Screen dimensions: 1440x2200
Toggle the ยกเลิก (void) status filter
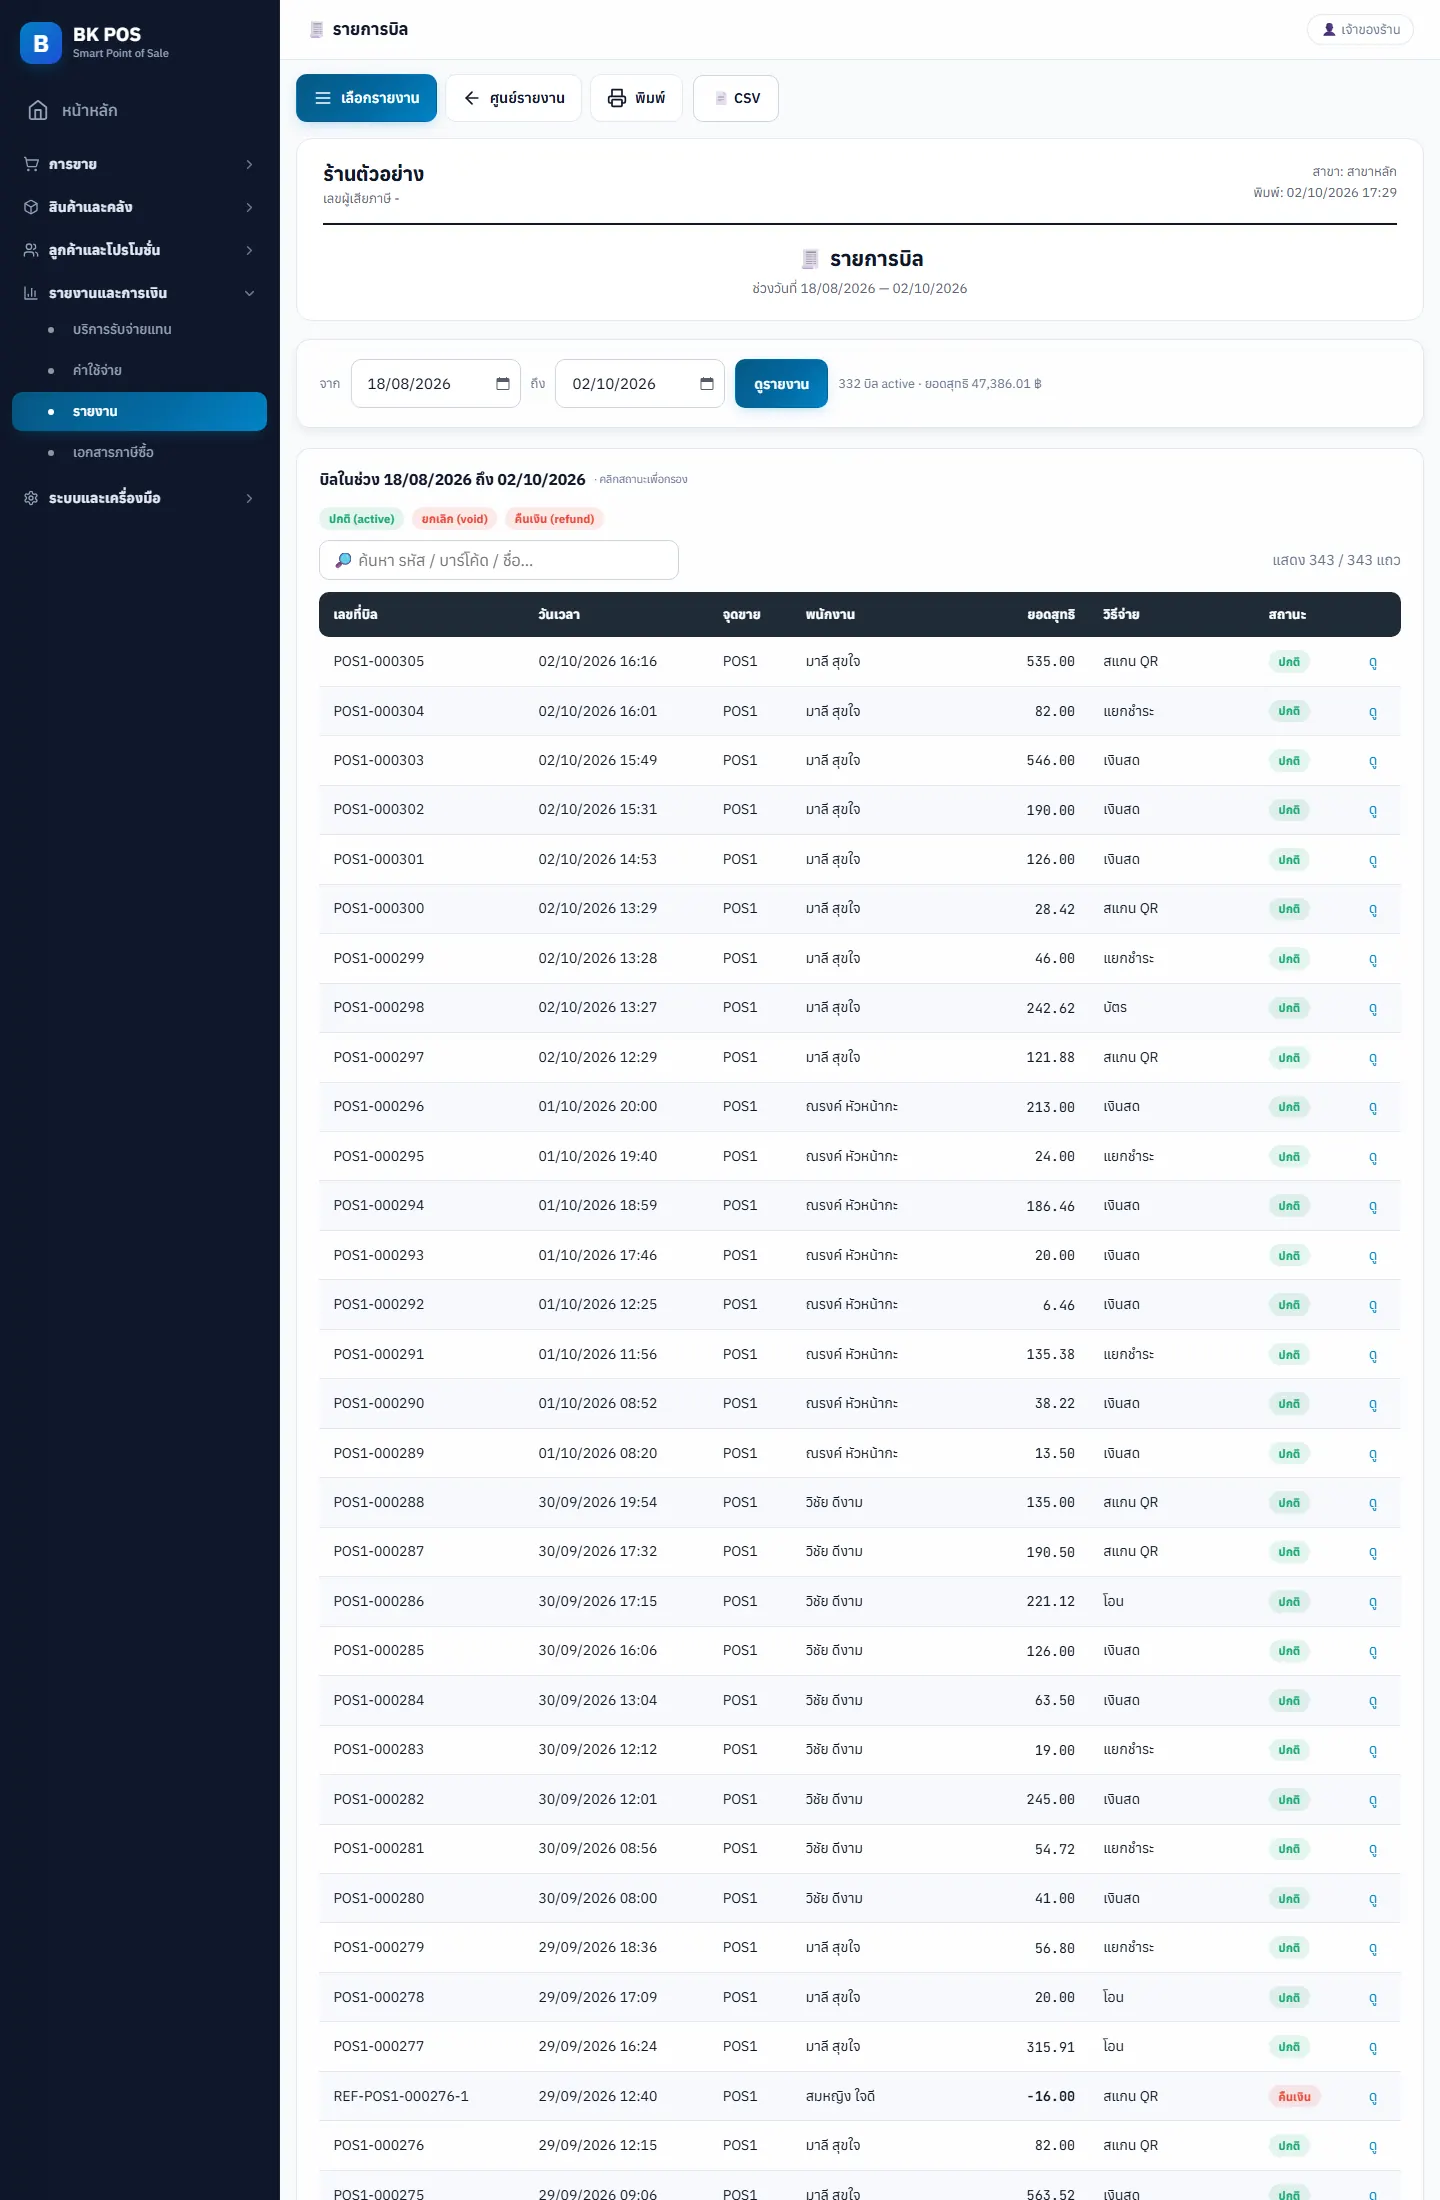pyautogui.click(x=455, y=519)
